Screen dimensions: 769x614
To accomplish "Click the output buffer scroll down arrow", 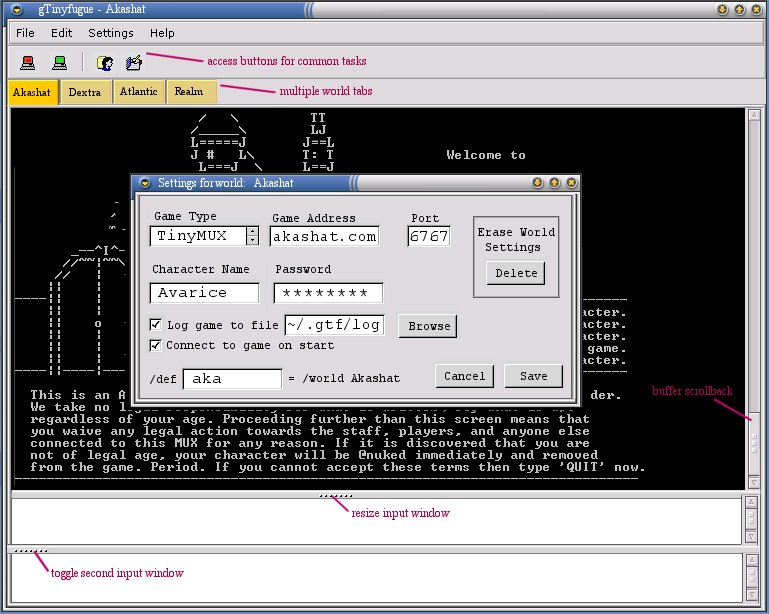I will [754, 483].
